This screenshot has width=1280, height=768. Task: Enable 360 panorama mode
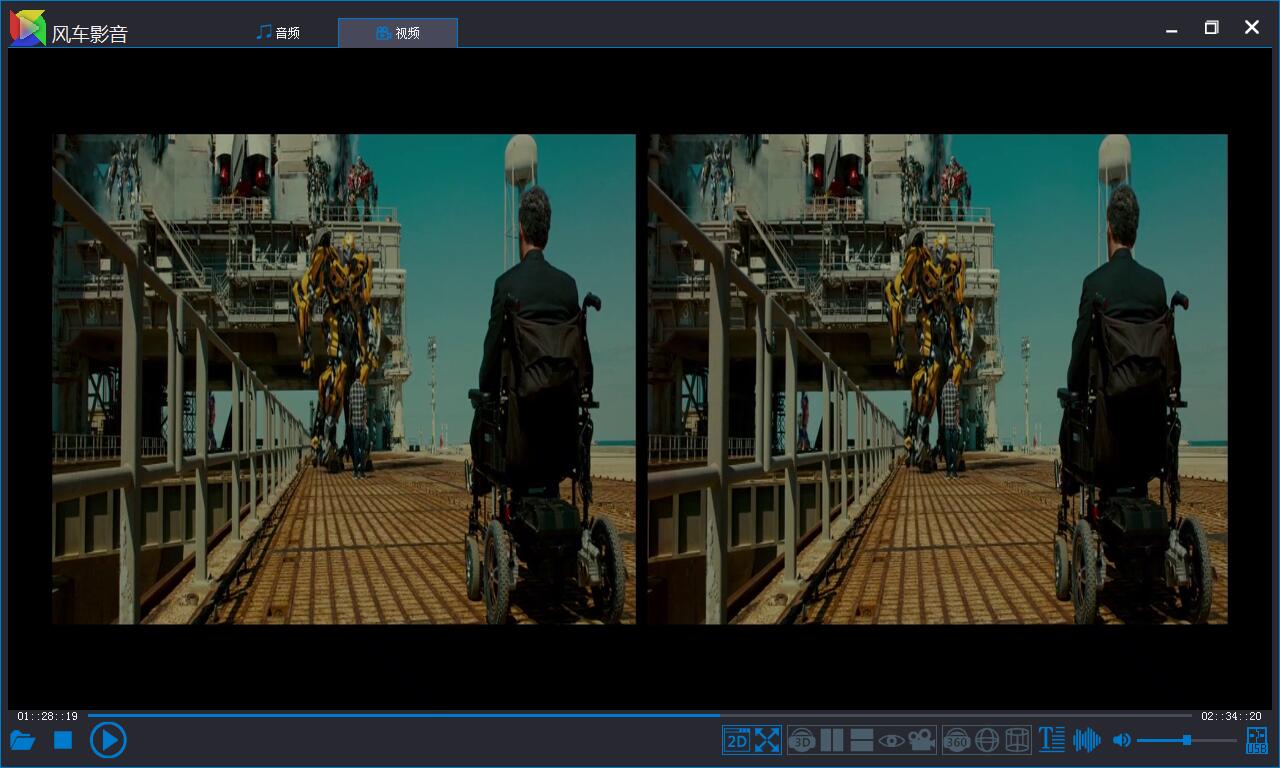957,740
